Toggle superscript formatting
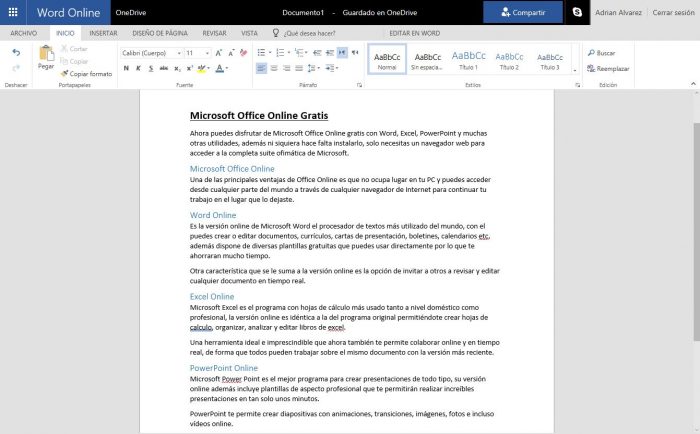This screenshot has height=434, width=700. point(189,68)
